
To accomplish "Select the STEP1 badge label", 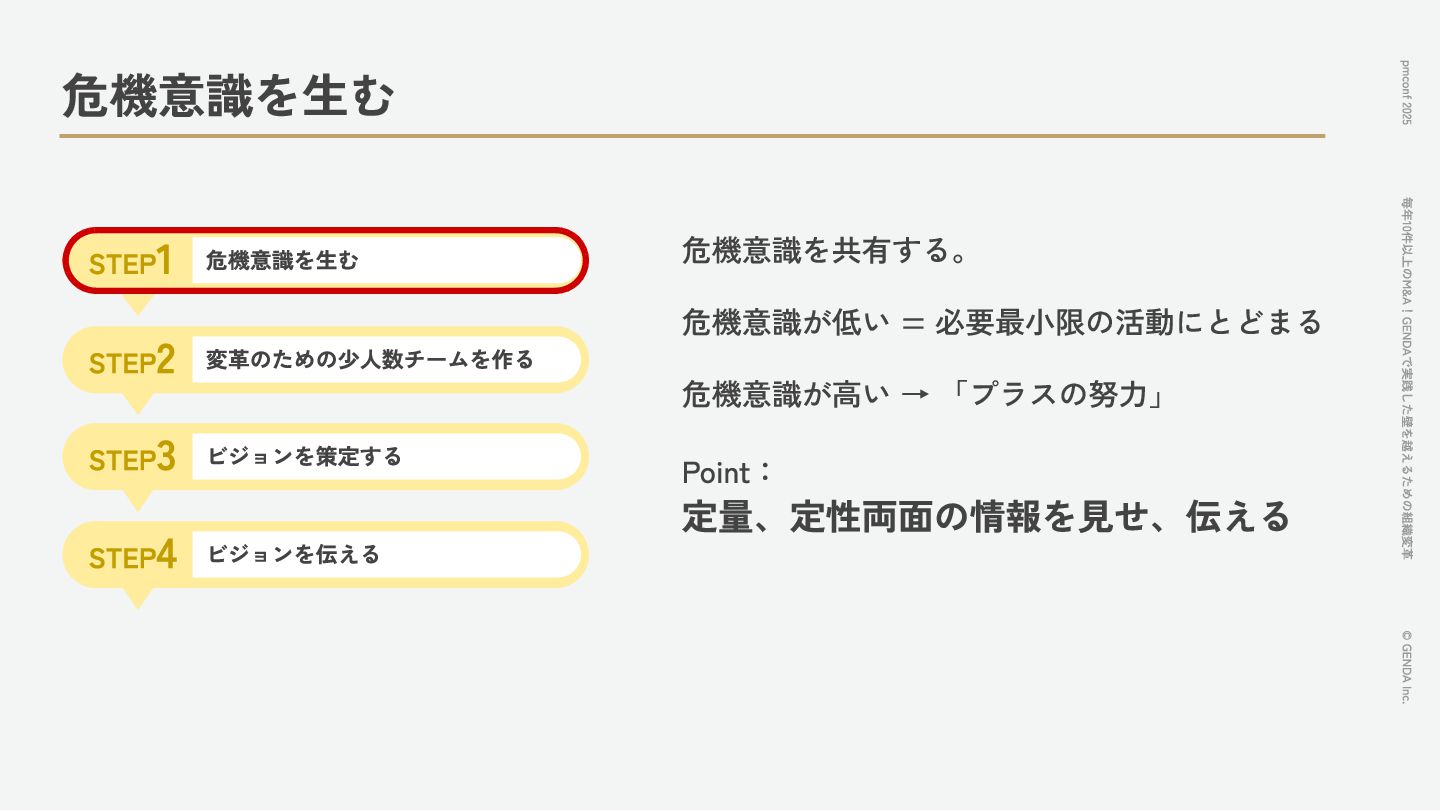I will tap(130, 262).
